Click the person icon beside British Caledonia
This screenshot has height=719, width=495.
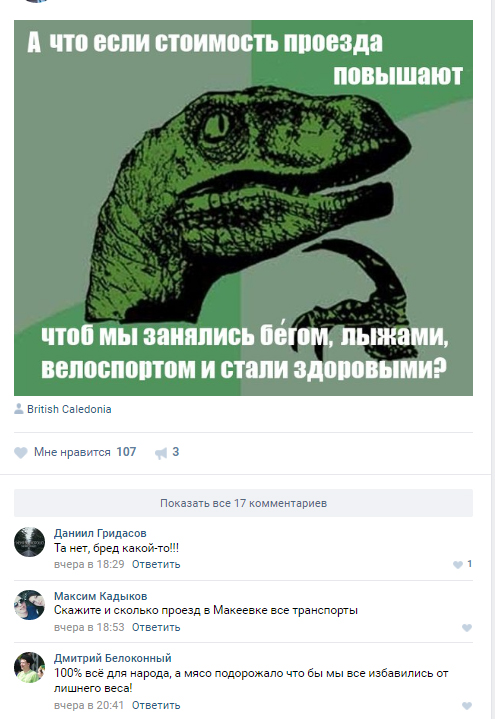(19, 409)
